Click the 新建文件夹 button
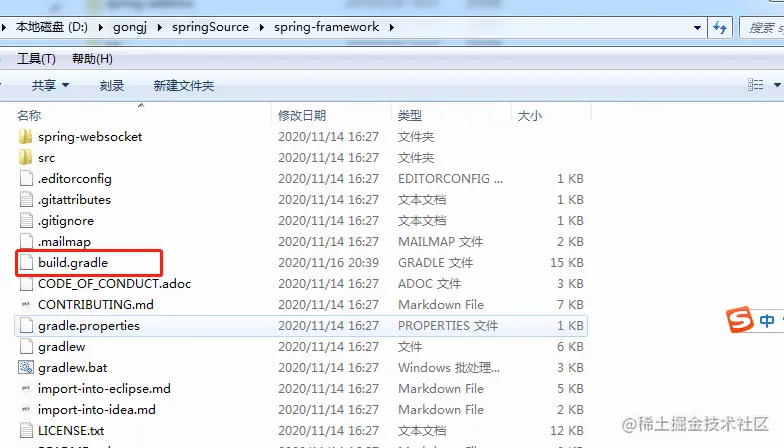Screen dimensions: 784x448 (x=184, y=86)
